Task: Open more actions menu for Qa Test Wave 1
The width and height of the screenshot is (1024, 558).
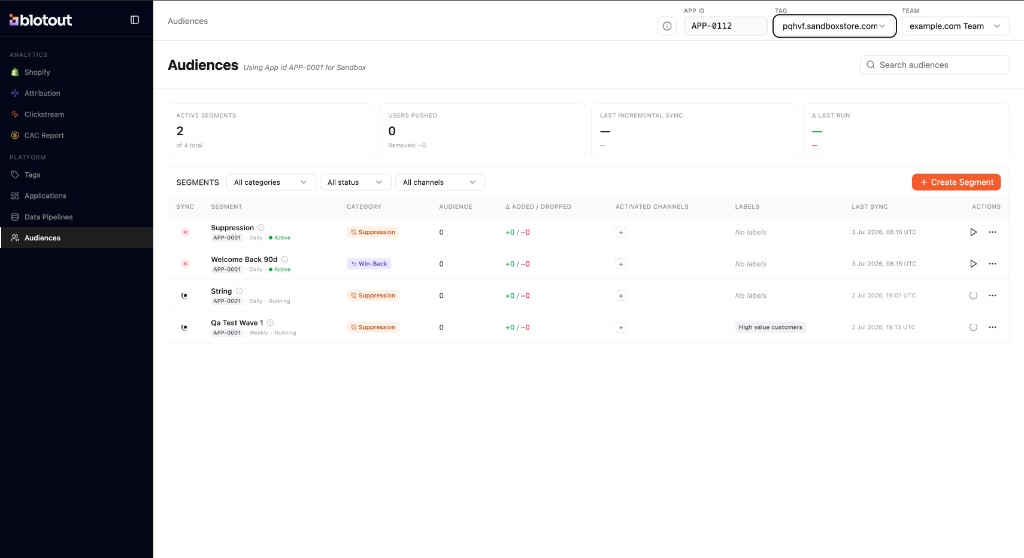Action: 993,327
